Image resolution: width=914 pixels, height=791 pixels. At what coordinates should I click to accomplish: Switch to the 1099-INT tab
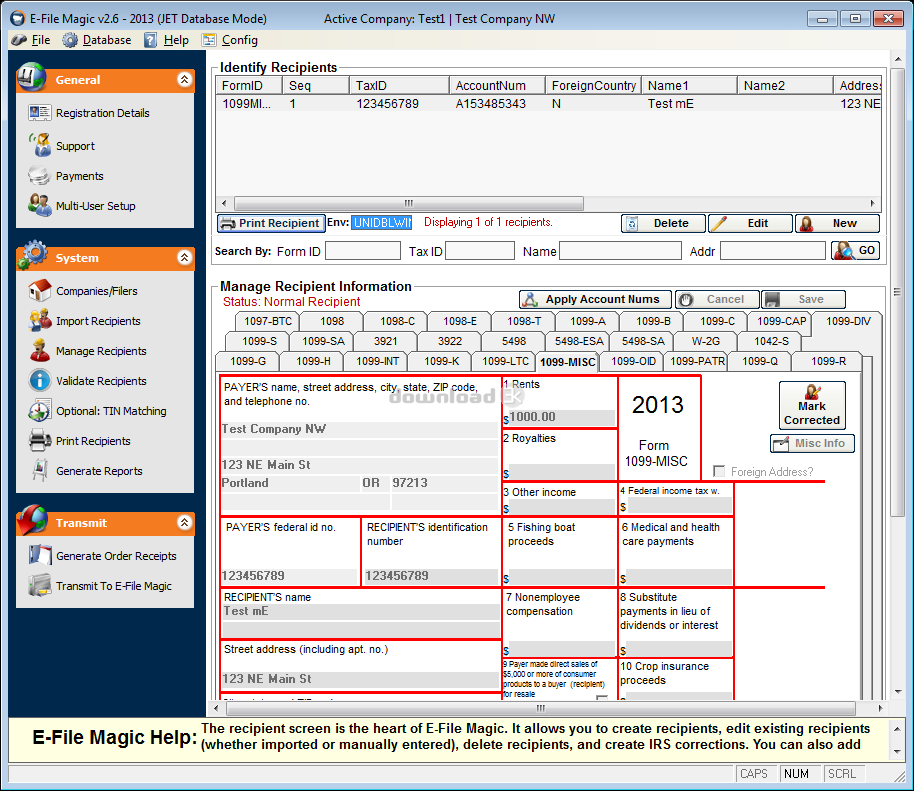[377, 361]
